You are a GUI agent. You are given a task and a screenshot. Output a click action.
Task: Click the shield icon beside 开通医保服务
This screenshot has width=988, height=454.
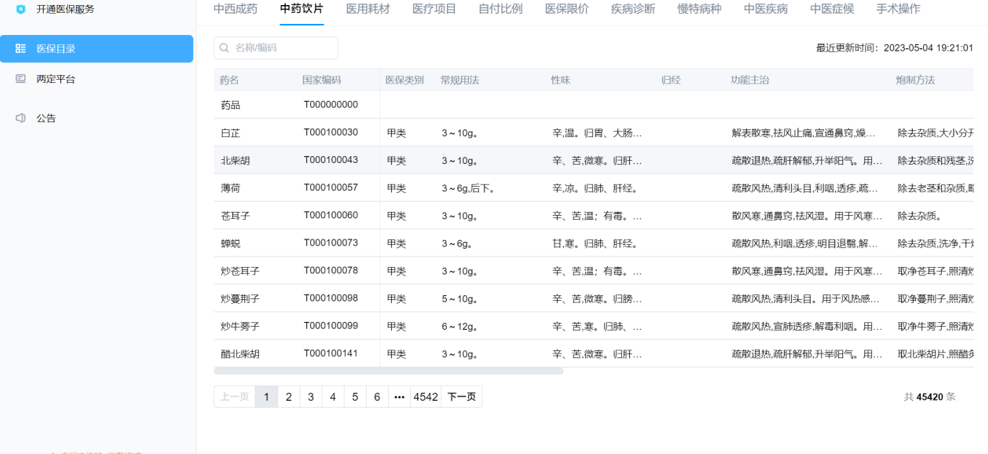point(21,9)
